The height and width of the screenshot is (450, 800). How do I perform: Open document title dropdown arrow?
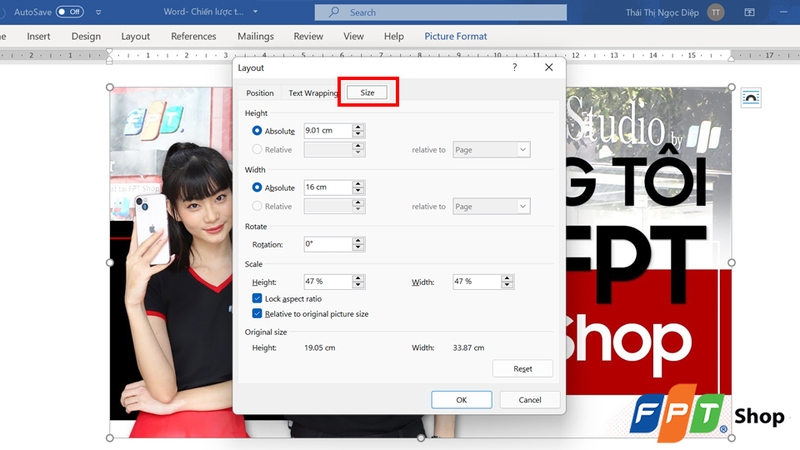(255, 11)
